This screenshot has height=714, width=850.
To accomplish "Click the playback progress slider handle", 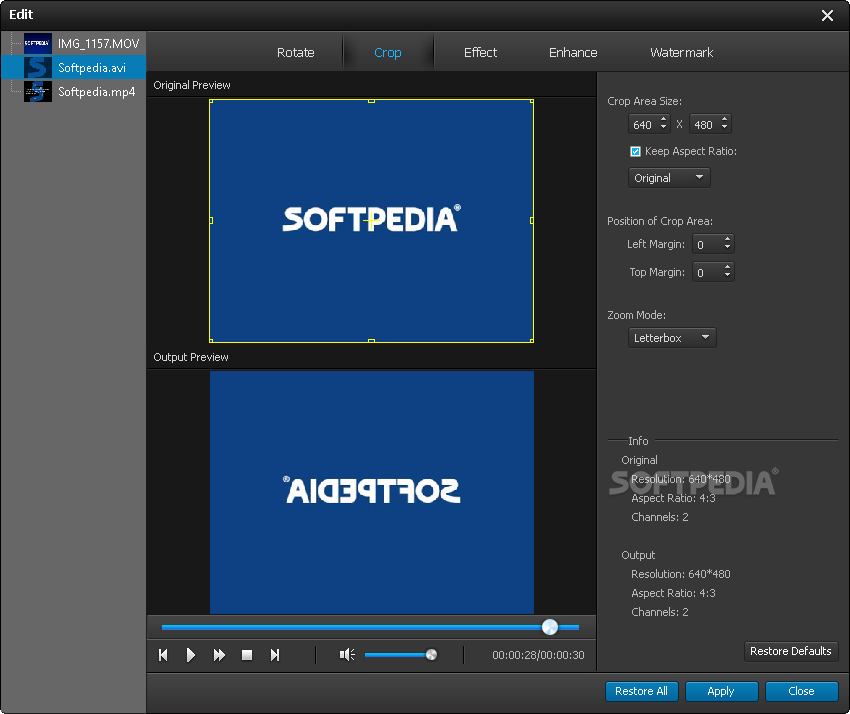I will click(550, 627).
